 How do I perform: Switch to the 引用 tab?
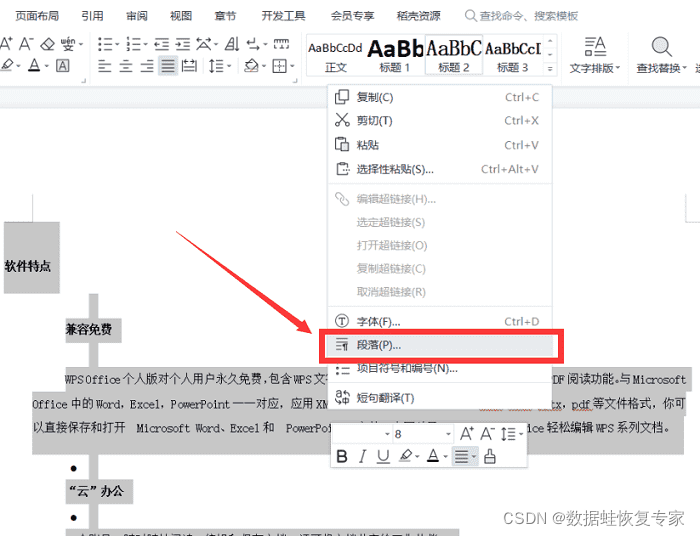coord(92,16)
